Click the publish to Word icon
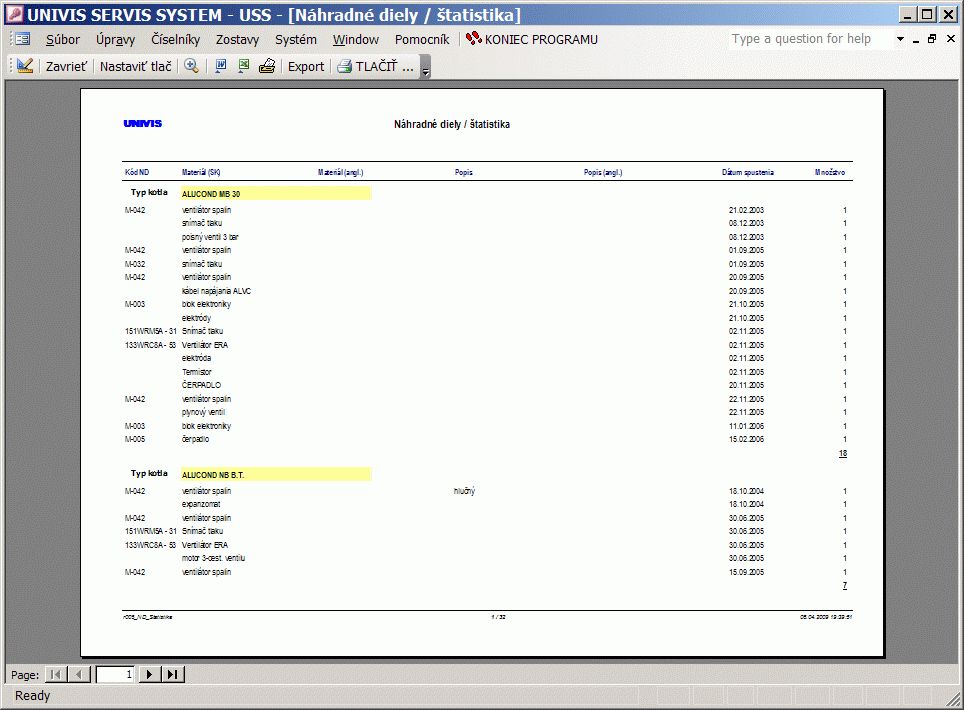964x710 pixels. point(221,66)
